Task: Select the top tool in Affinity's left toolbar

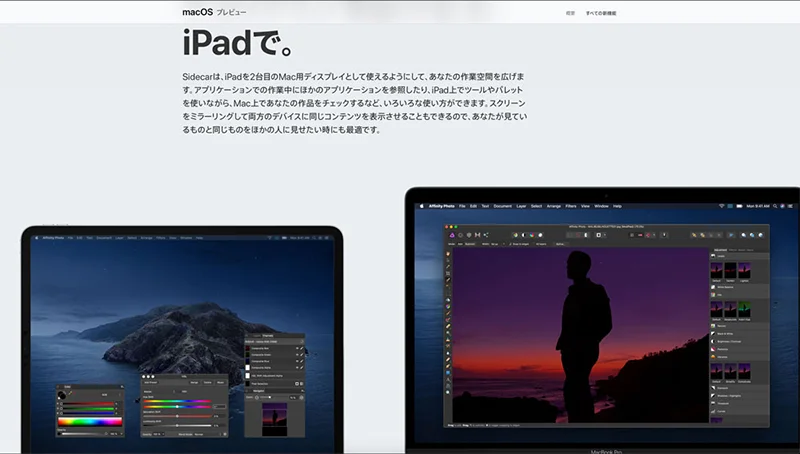Action: click(x=448, y=254)
